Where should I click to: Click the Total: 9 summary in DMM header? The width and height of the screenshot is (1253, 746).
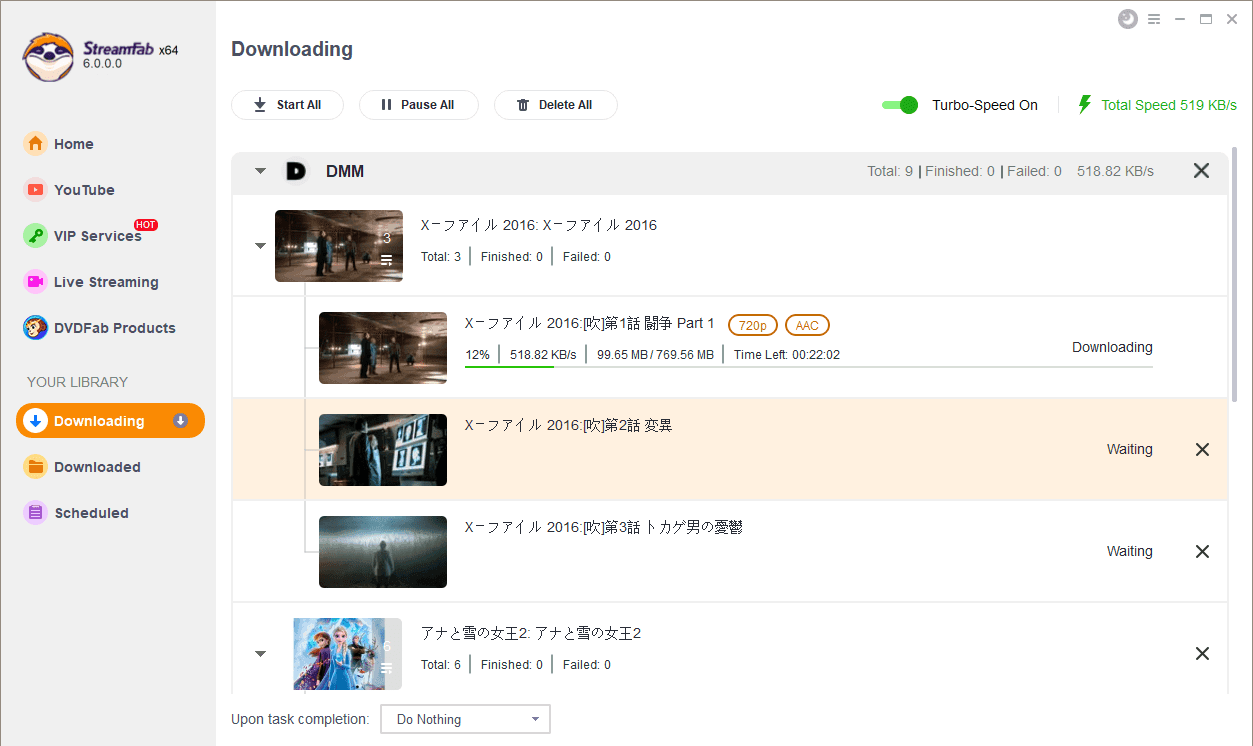click(x=890, y=171)
